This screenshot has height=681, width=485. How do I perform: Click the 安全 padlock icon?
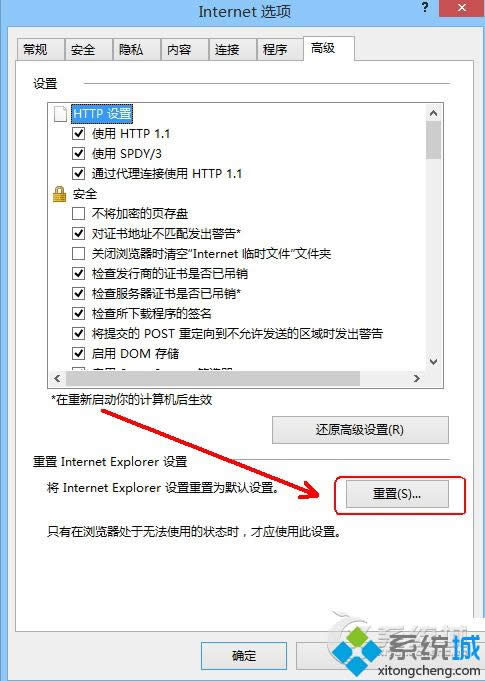click(x=59, y=194)
